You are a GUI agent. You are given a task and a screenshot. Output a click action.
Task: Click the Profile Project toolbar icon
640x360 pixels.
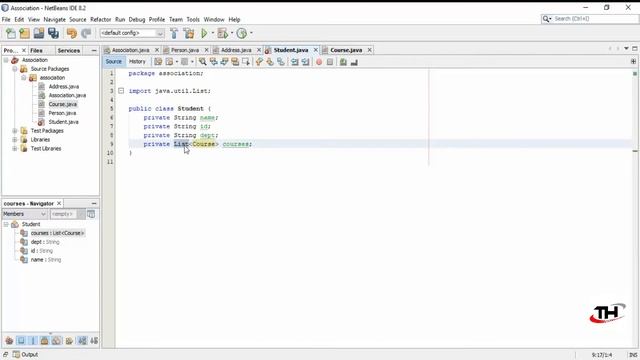(x=242, y=33)
